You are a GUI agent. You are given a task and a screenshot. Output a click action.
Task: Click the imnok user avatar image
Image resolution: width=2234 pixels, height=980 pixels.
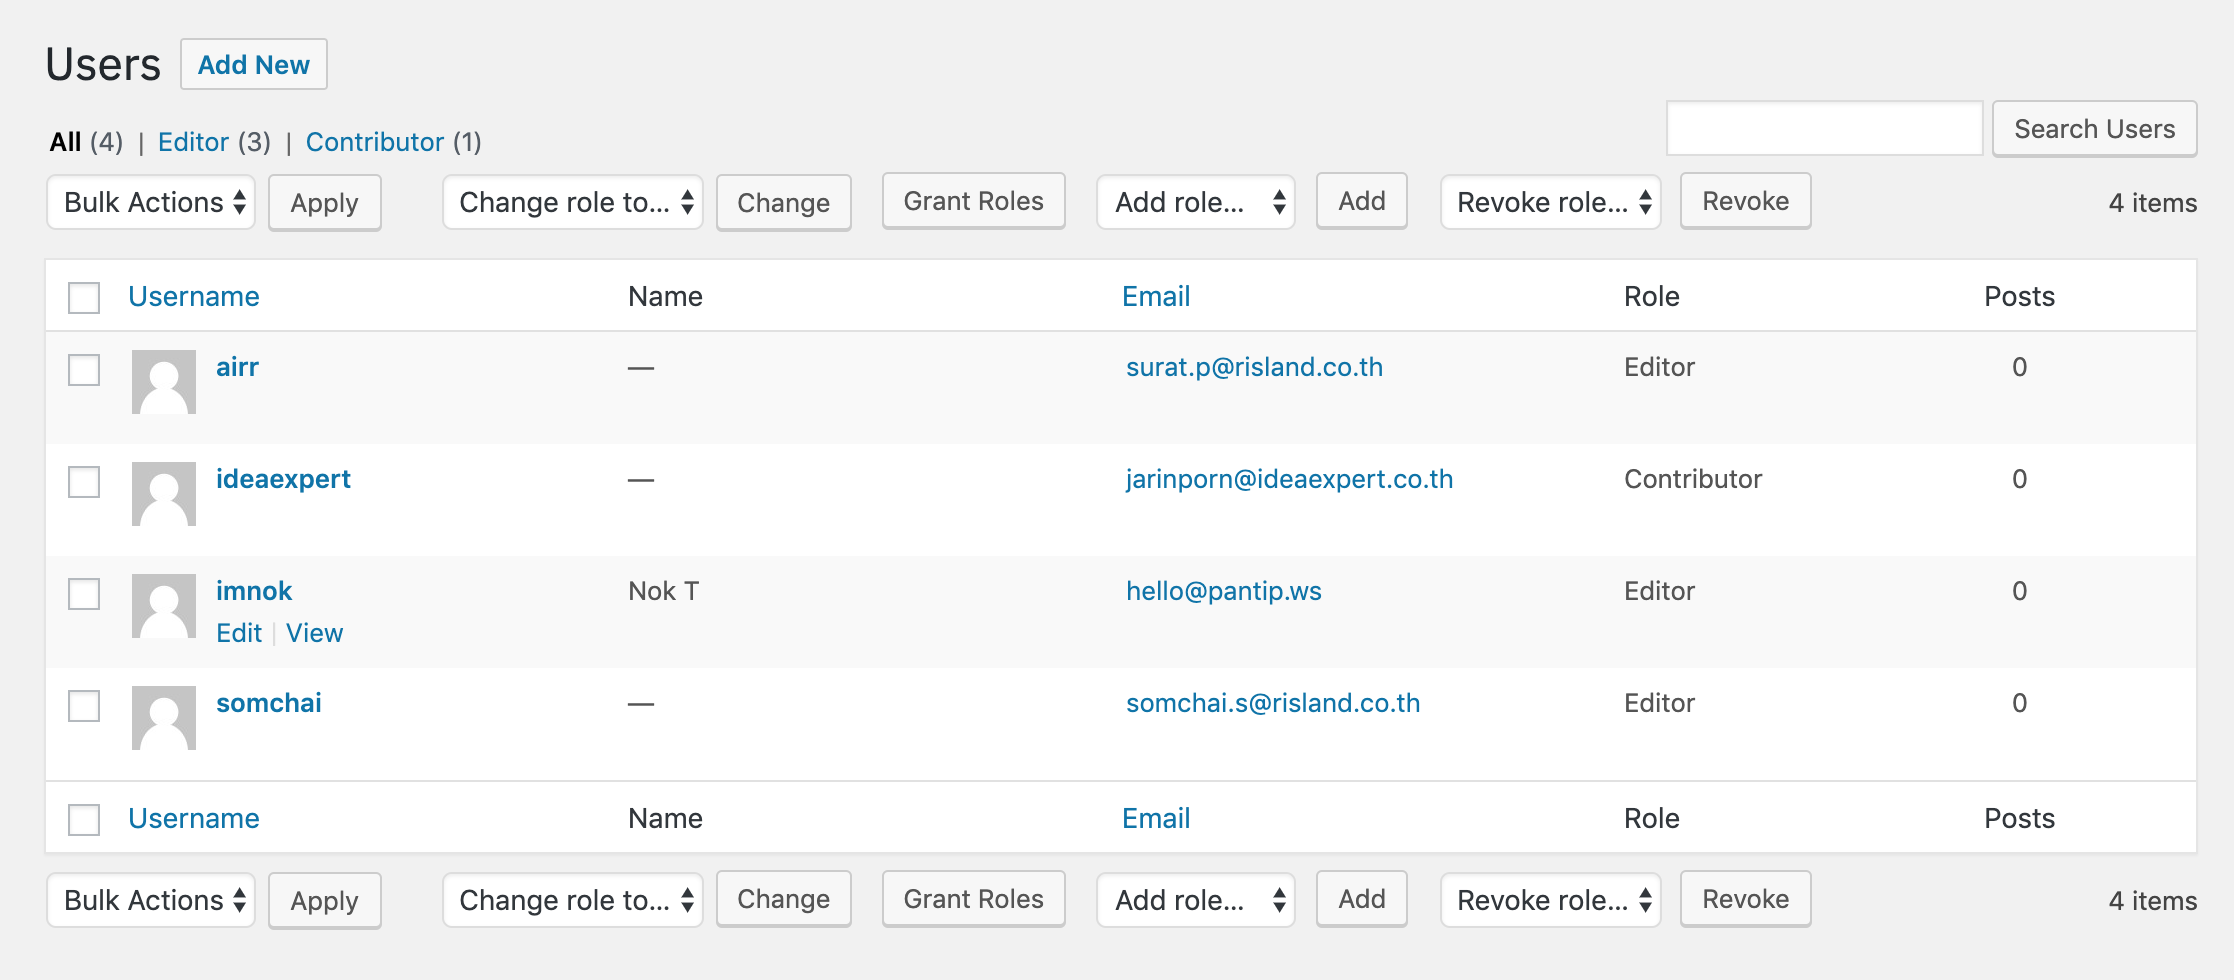tap(163, 606)
